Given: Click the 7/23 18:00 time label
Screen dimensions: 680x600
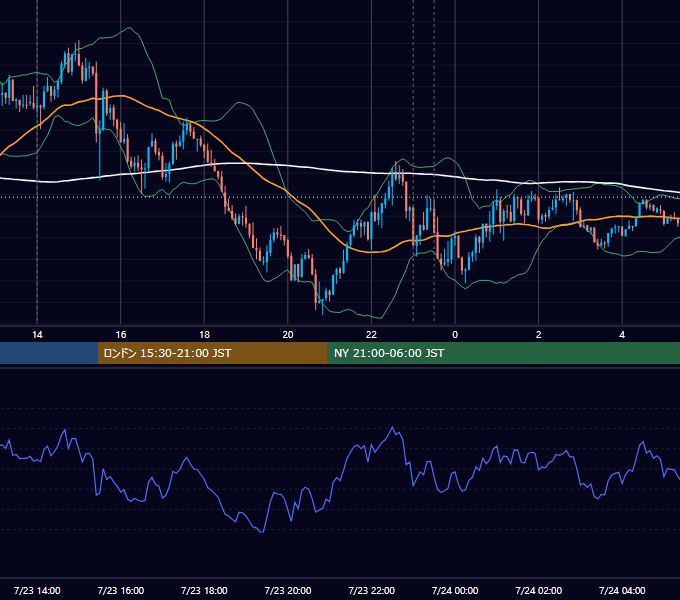Looking at the screenshot, I should 204,590.
